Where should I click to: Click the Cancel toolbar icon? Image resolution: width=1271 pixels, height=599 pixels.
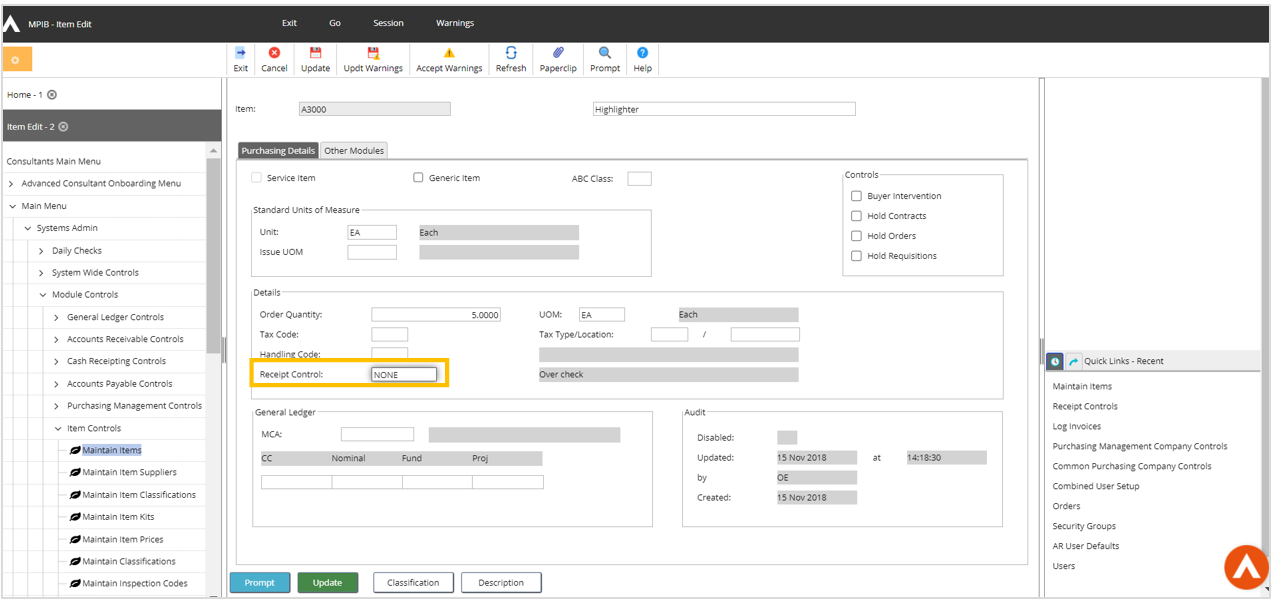click(x=274, y=53)
